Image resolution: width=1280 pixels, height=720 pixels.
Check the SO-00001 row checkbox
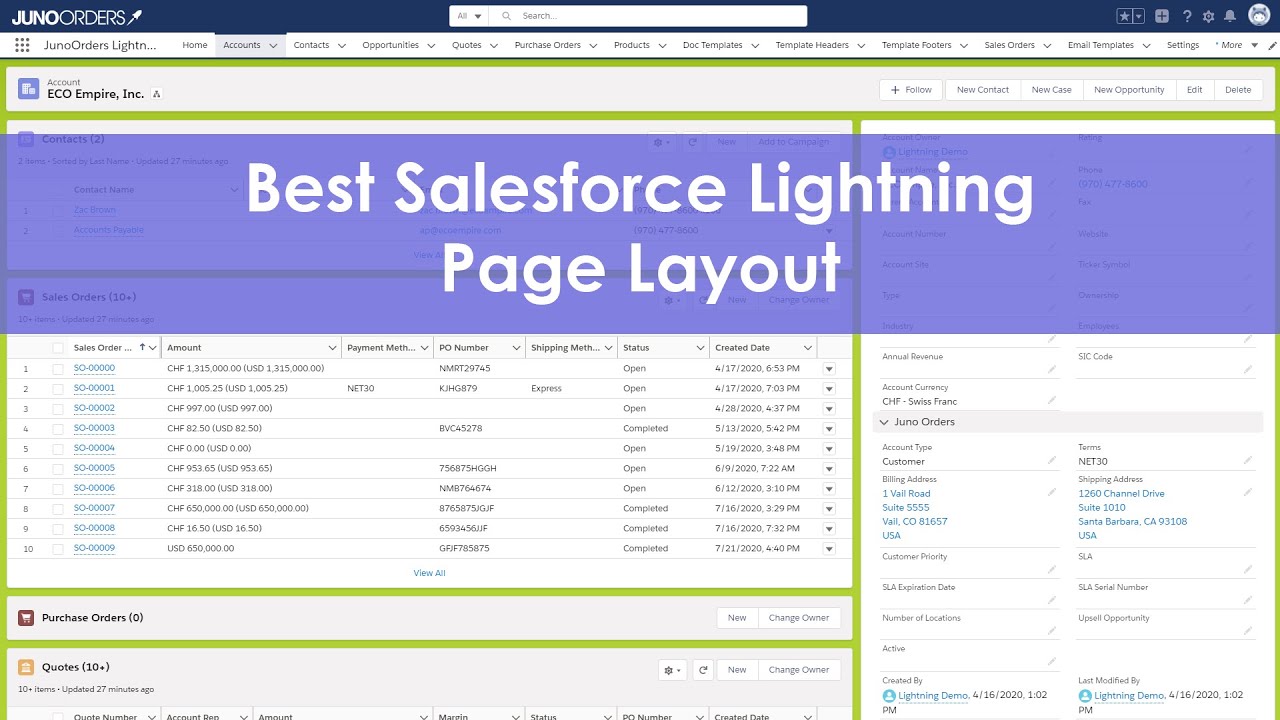tap(58, 389)
